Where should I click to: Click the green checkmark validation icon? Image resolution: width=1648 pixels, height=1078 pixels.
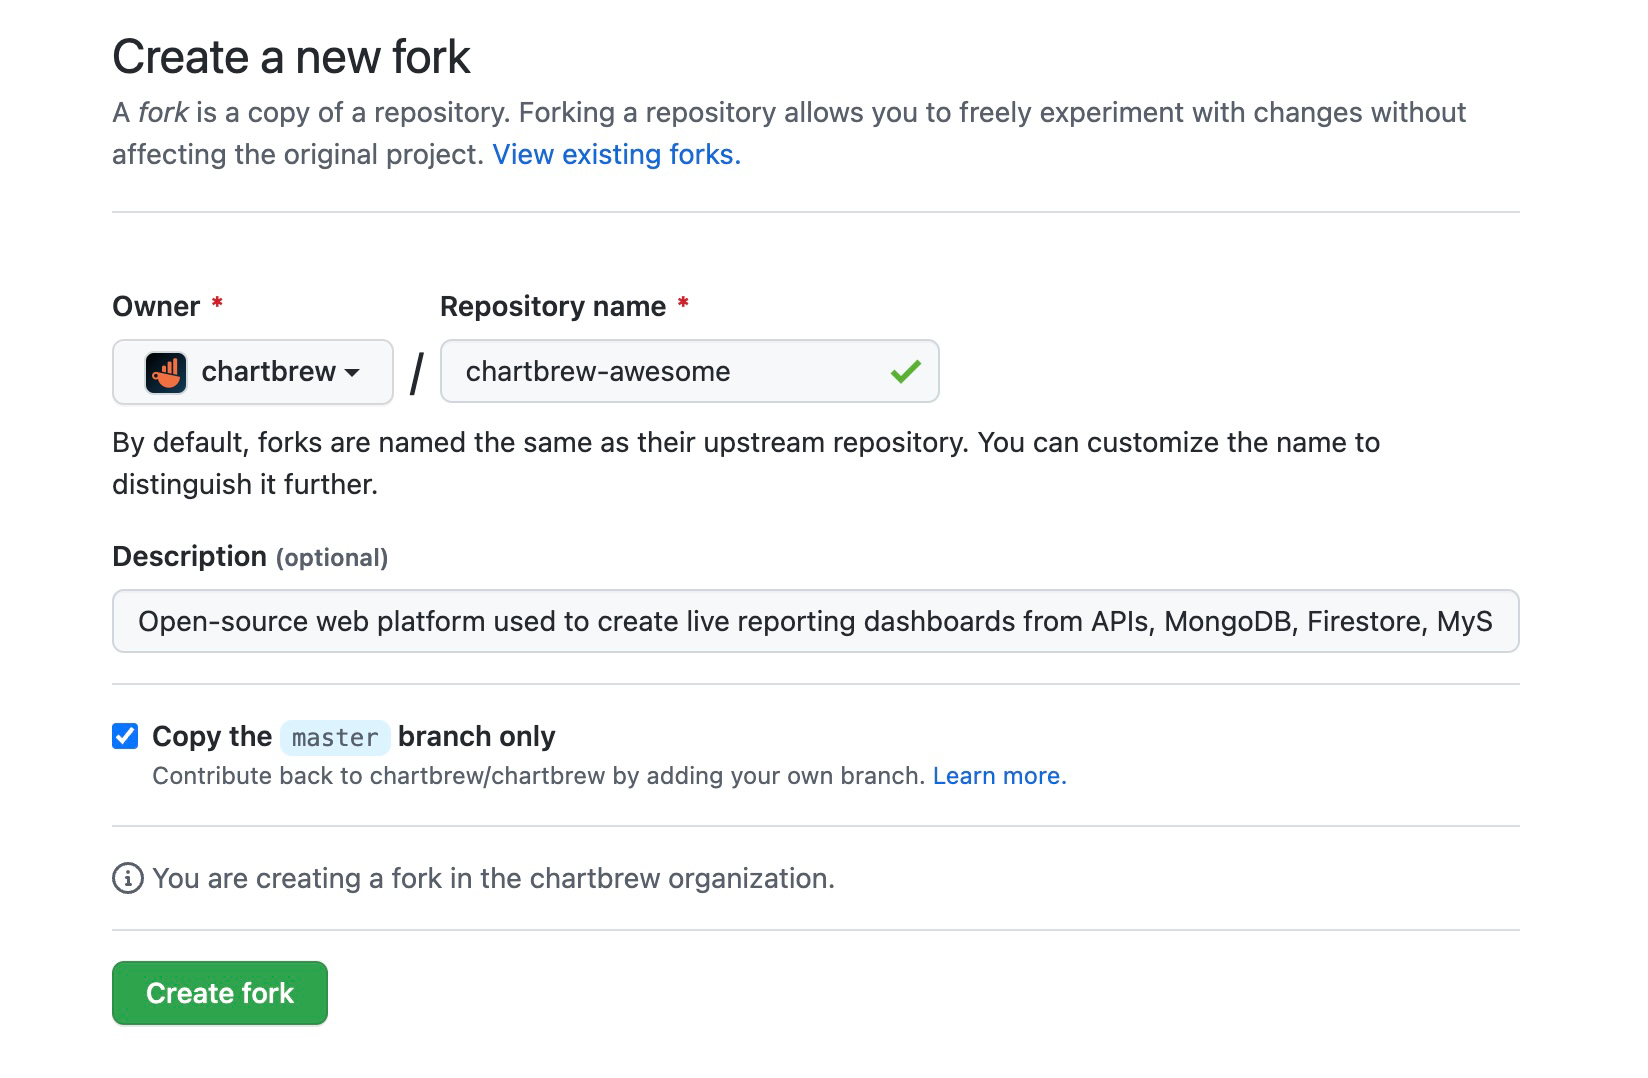(x=906, y=371)
